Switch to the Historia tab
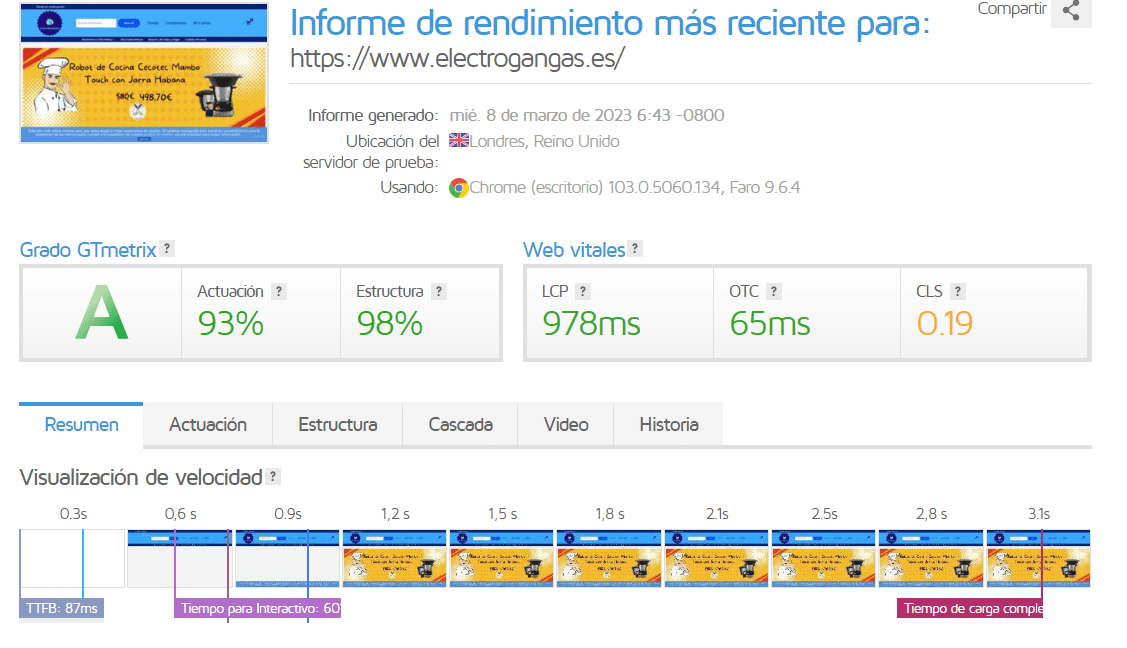The width and height of the screenshot is (1127, 648). tap(668, 425)
